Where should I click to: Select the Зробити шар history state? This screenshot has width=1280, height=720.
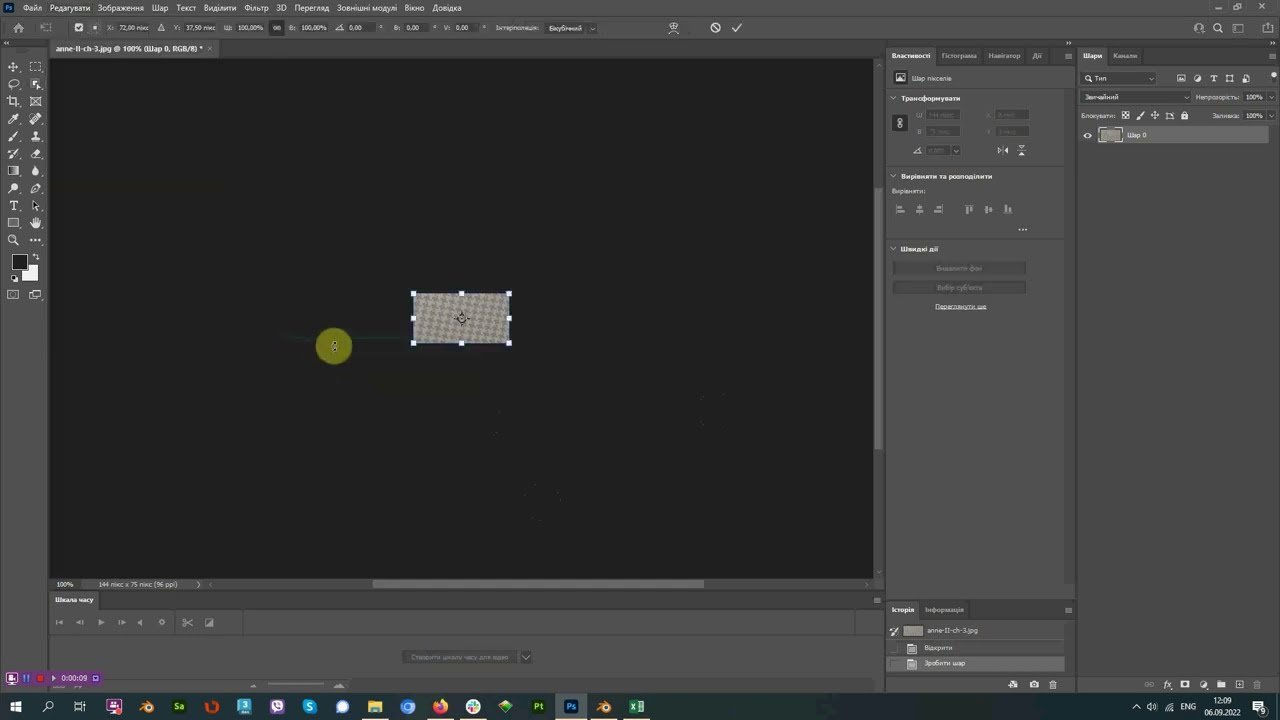point(976,664)
